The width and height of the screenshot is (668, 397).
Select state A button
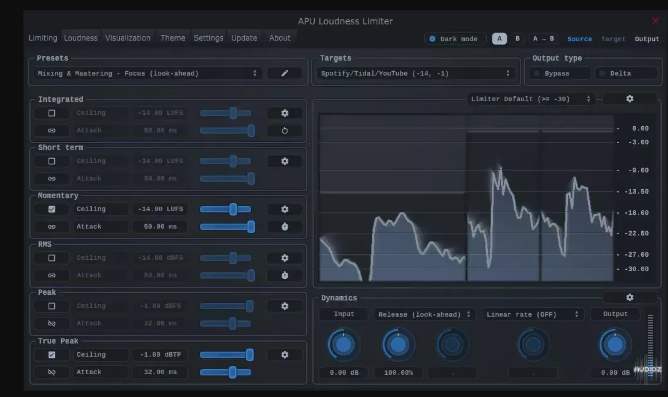point(499,39)
